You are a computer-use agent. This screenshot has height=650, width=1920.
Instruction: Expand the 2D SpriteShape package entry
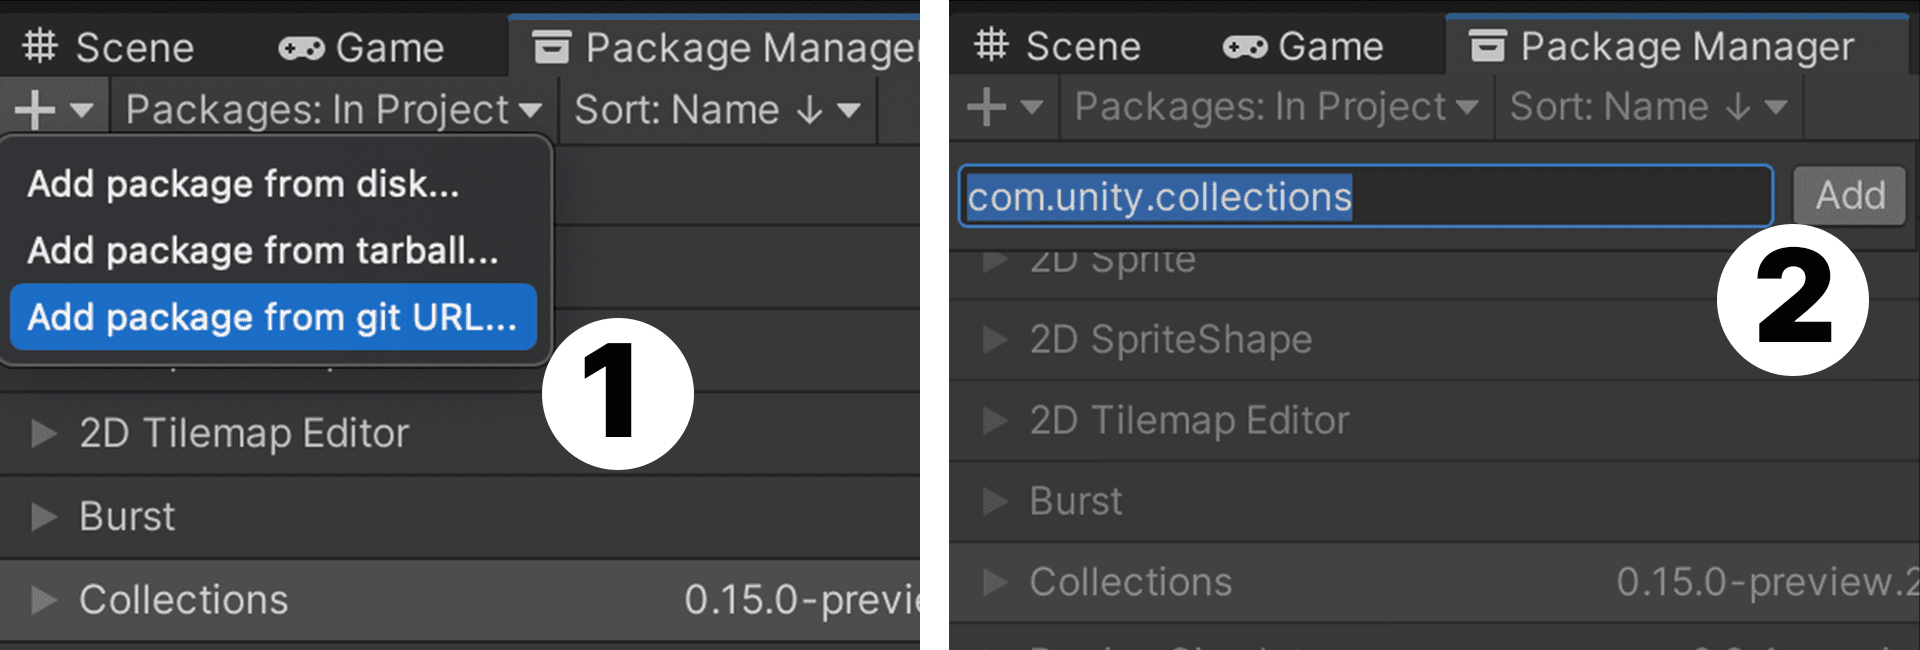[x=995, y=340]
